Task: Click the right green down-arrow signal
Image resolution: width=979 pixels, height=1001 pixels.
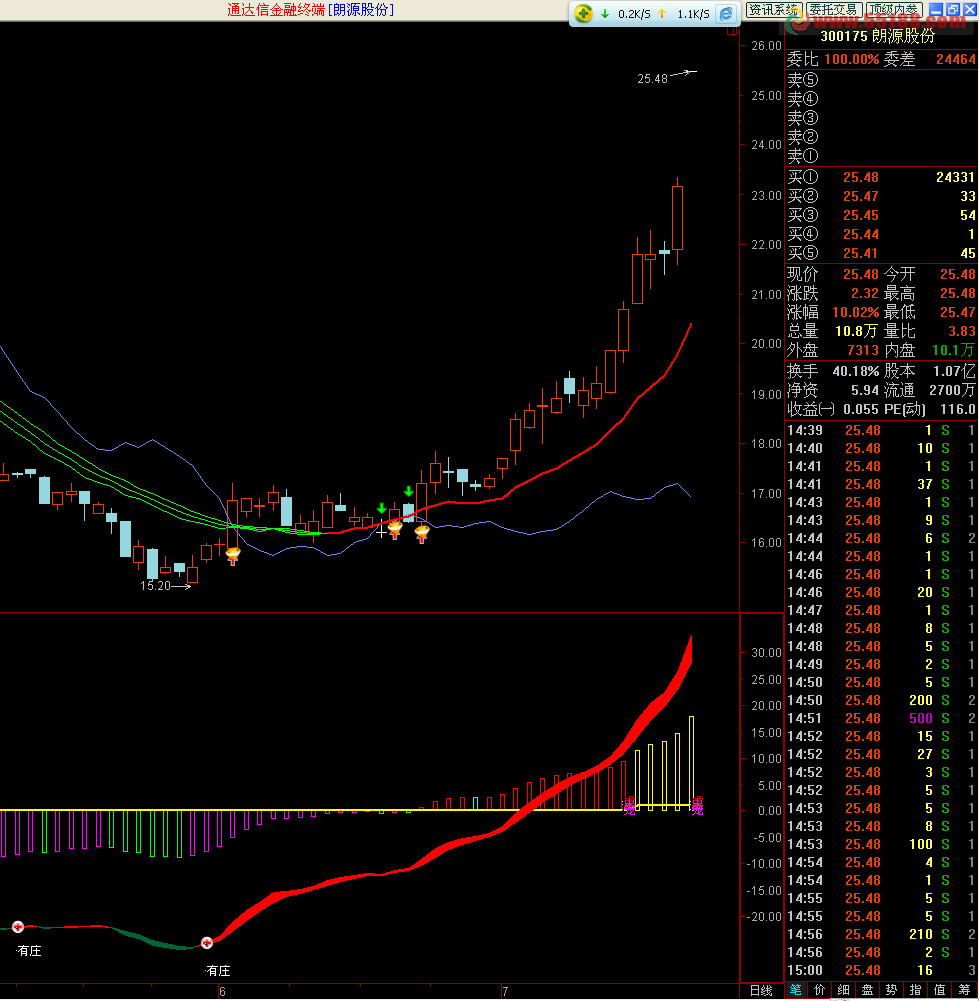Action: [408, 491]
